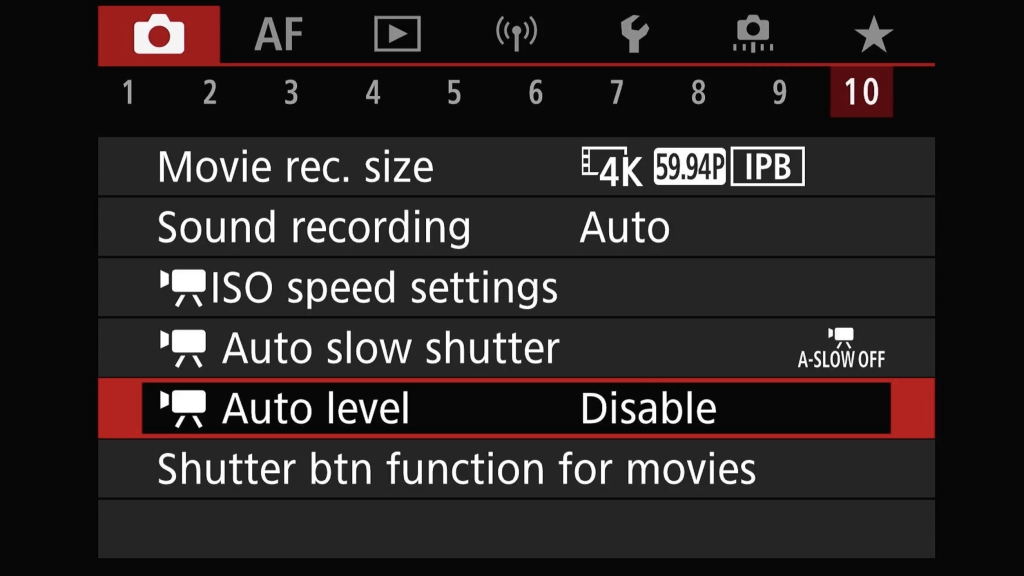The image size is (1024, 576).
Task: Open the wireless communication tab icon
Action: point(516,35)
